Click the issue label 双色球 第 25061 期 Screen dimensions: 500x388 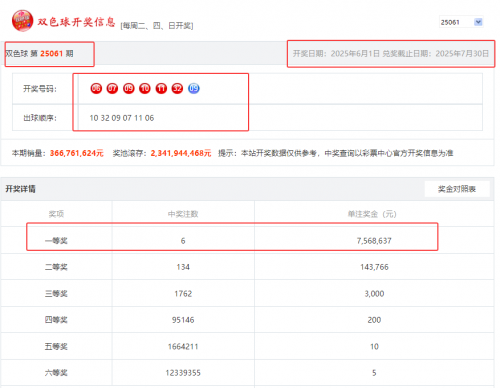pos(39,54)
